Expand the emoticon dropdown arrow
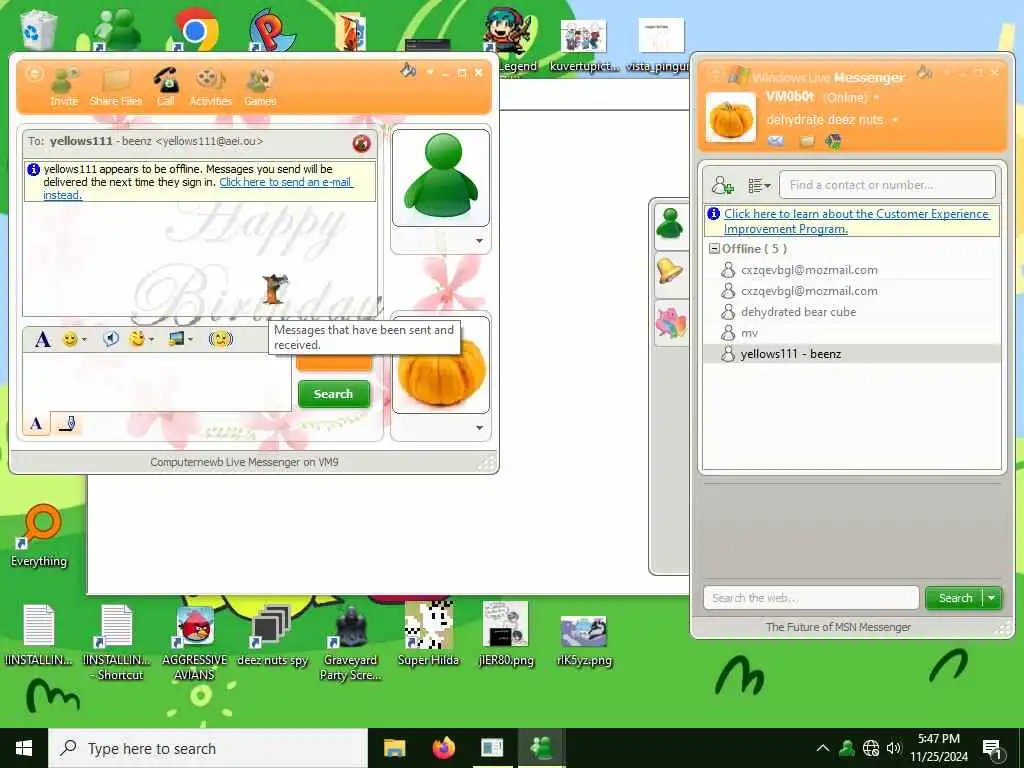The width and height of the screenshot is (1024, 768). [x=84, y=340]
